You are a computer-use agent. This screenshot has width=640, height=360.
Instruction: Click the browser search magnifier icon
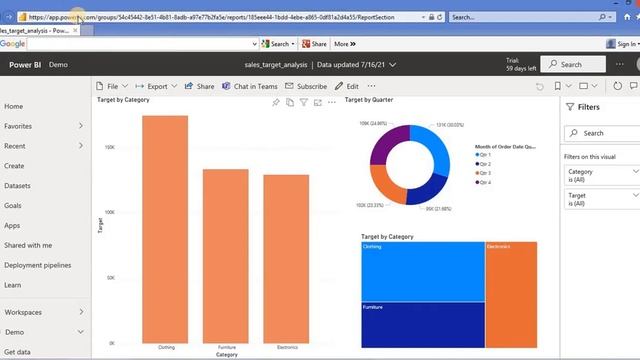point(602,17)
